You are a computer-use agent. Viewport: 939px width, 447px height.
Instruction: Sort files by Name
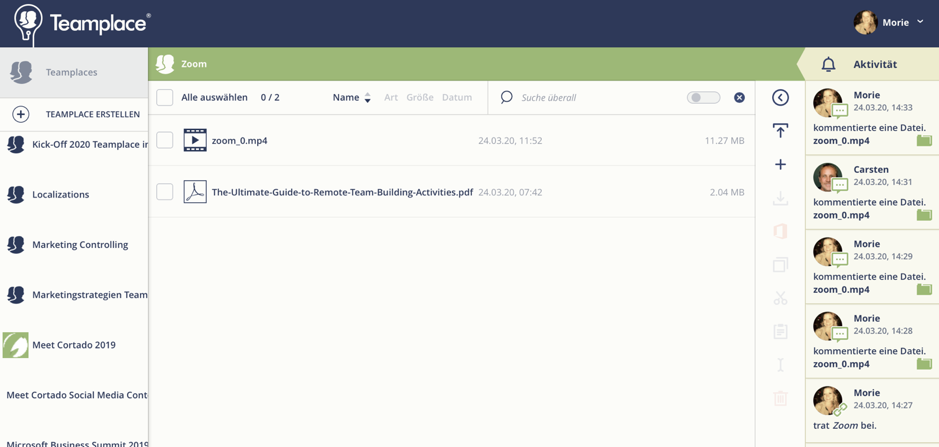tap(346, 98)
